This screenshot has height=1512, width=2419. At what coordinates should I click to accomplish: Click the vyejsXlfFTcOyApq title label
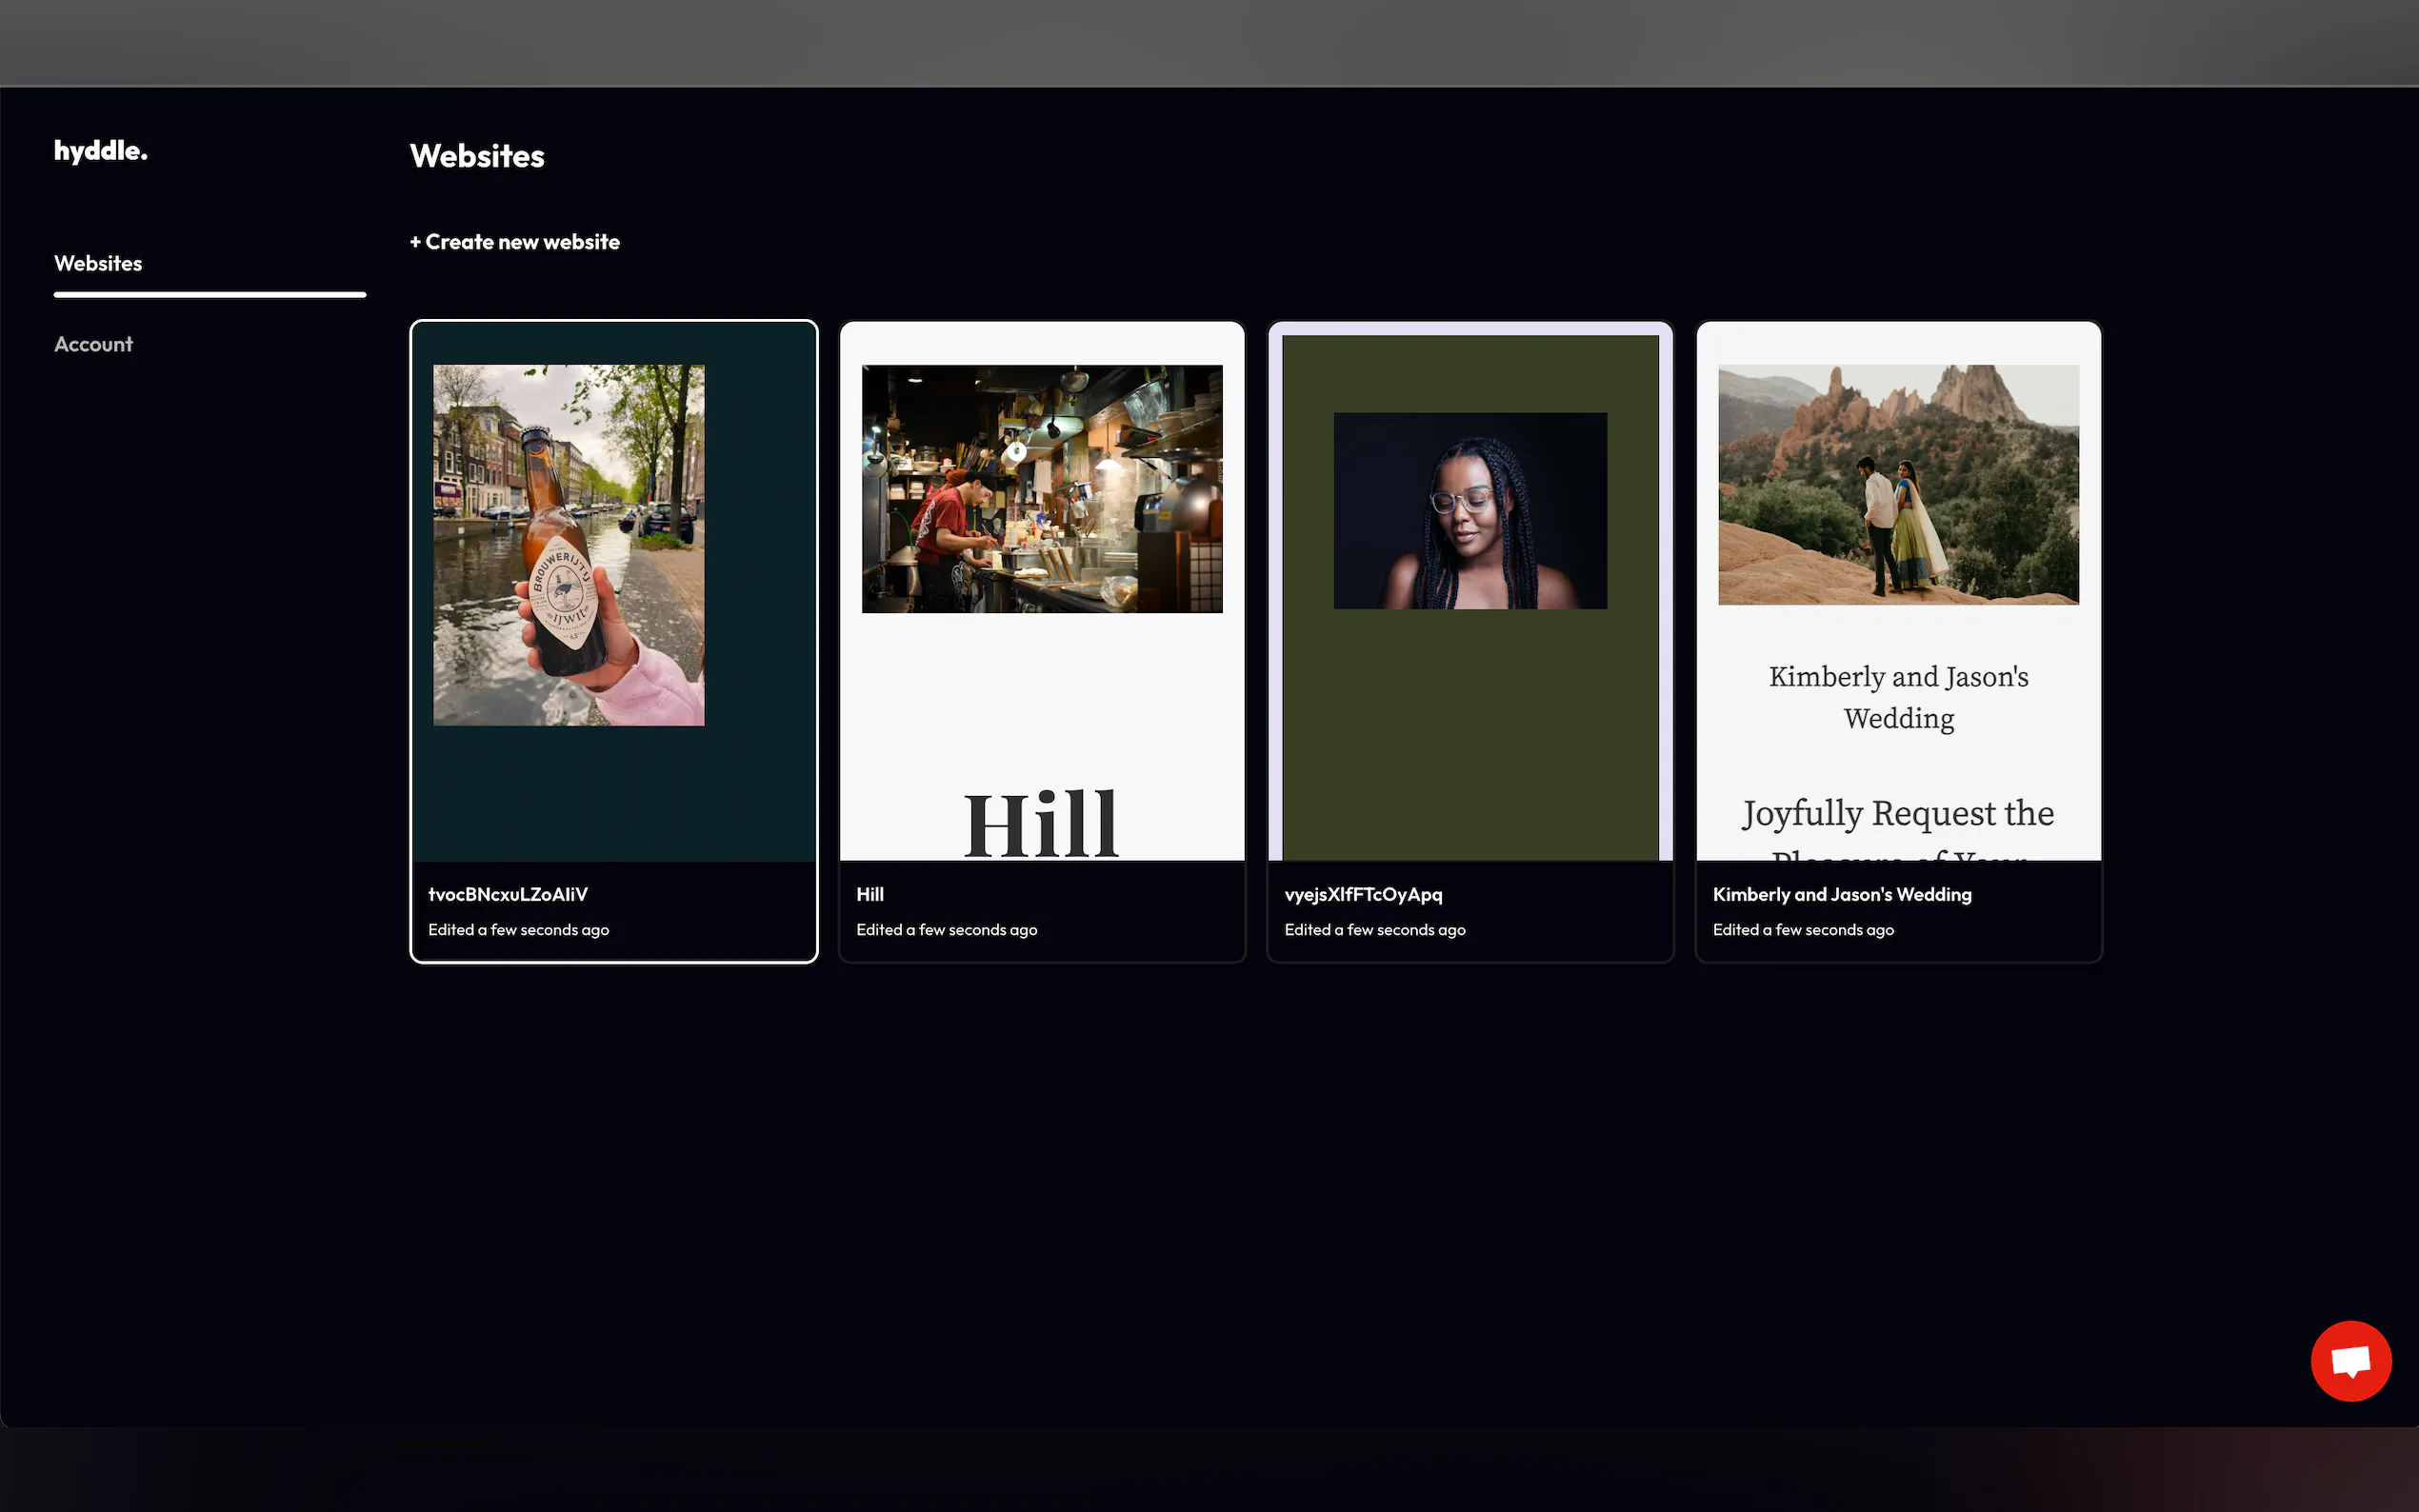(1362, 894)
